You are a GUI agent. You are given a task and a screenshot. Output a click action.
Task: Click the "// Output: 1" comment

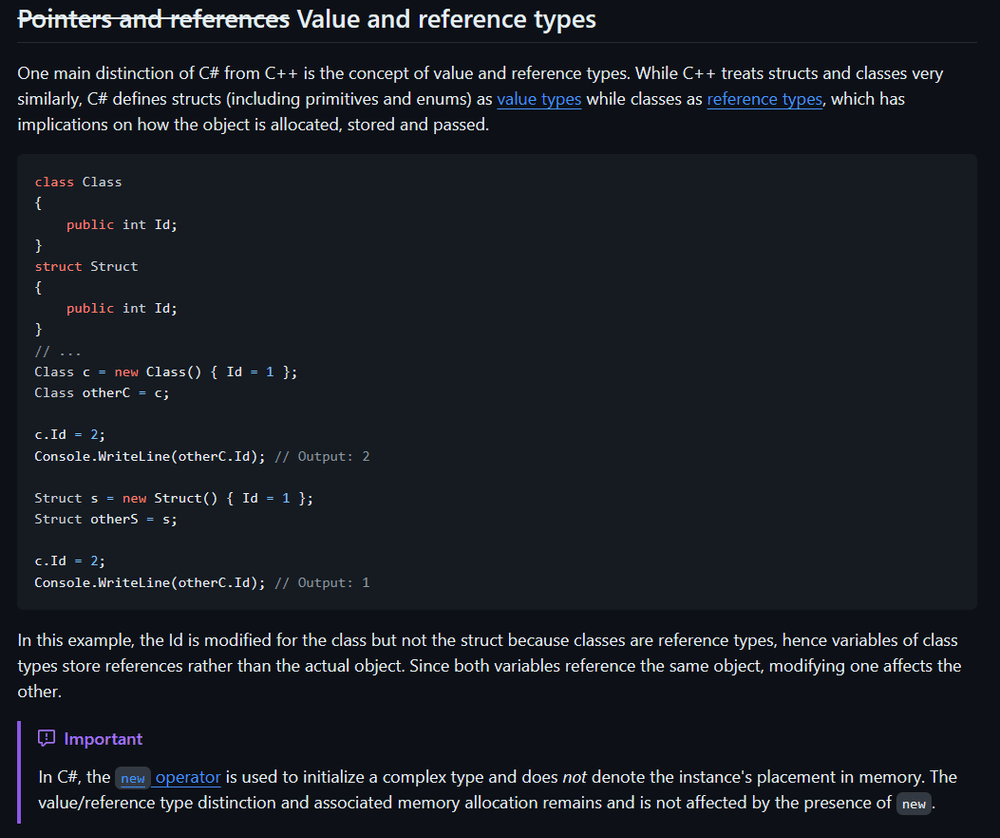(x=321, y=582)
